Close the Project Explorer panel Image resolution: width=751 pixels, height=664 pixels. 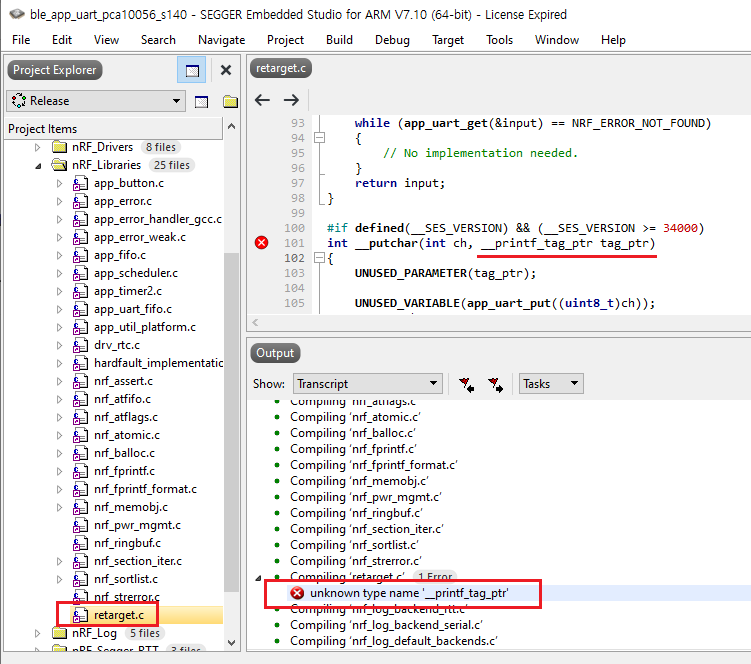[x=226, y=70]
